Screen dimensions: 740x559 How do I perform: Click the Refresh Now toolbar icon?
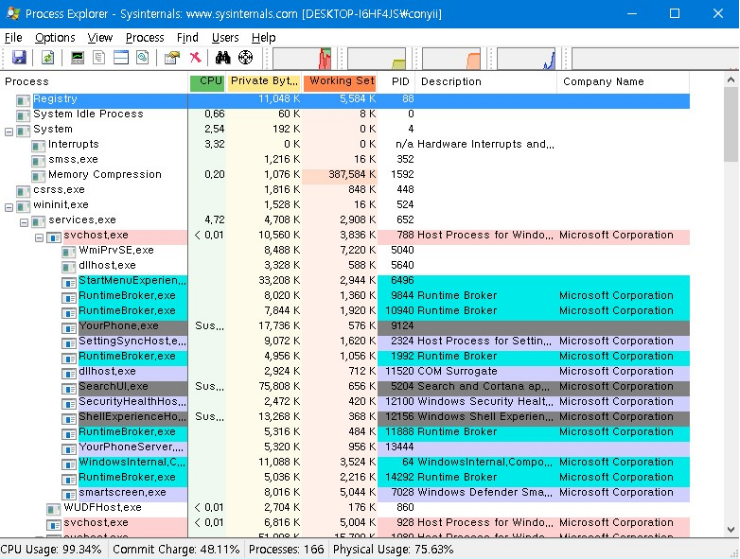click(x=46, y=58)
